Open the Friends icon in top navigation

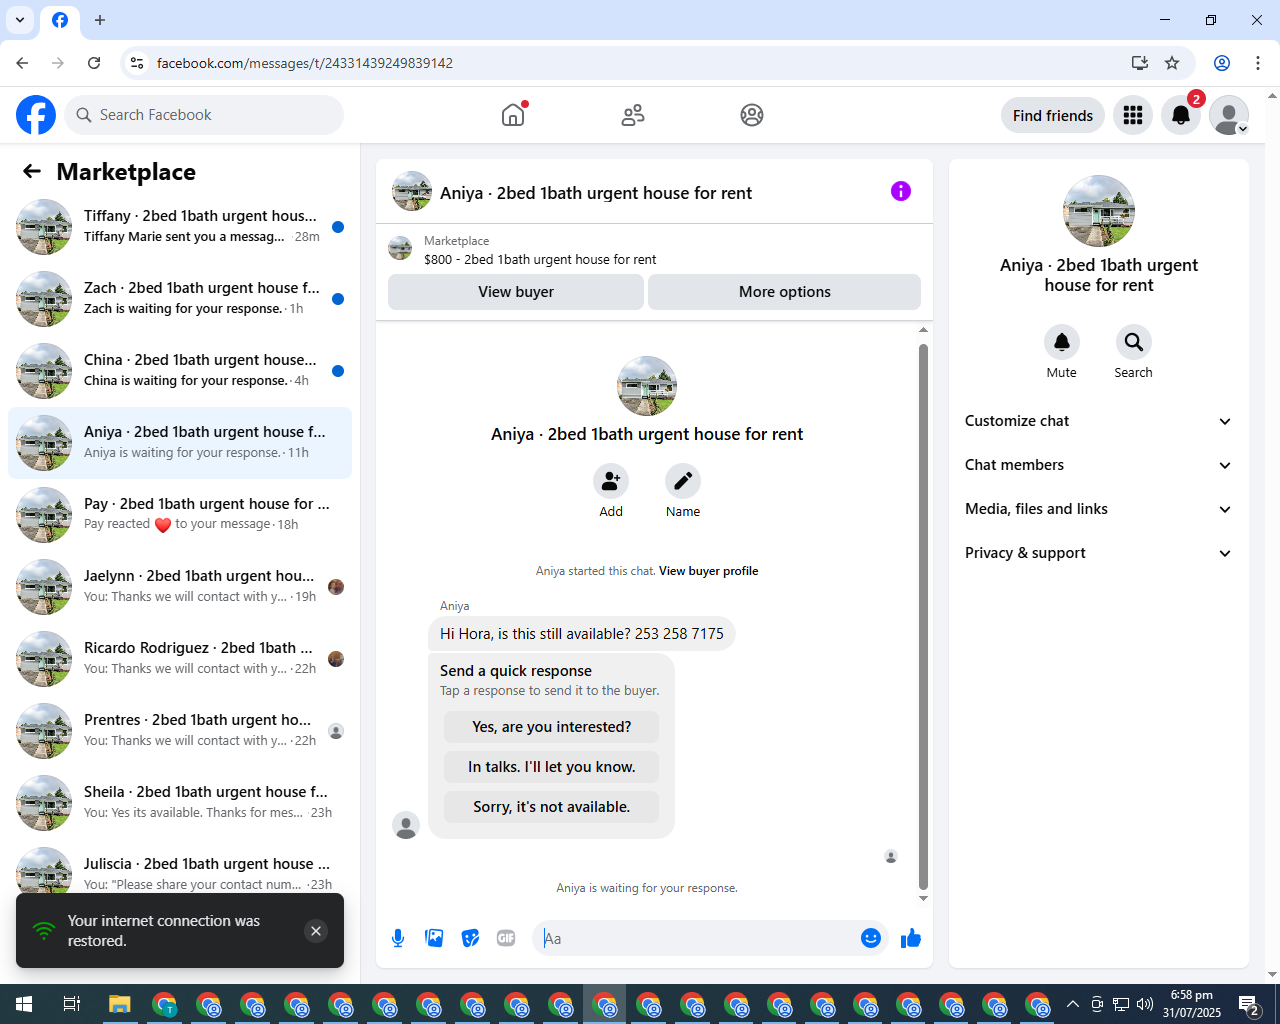coord(633,115)
